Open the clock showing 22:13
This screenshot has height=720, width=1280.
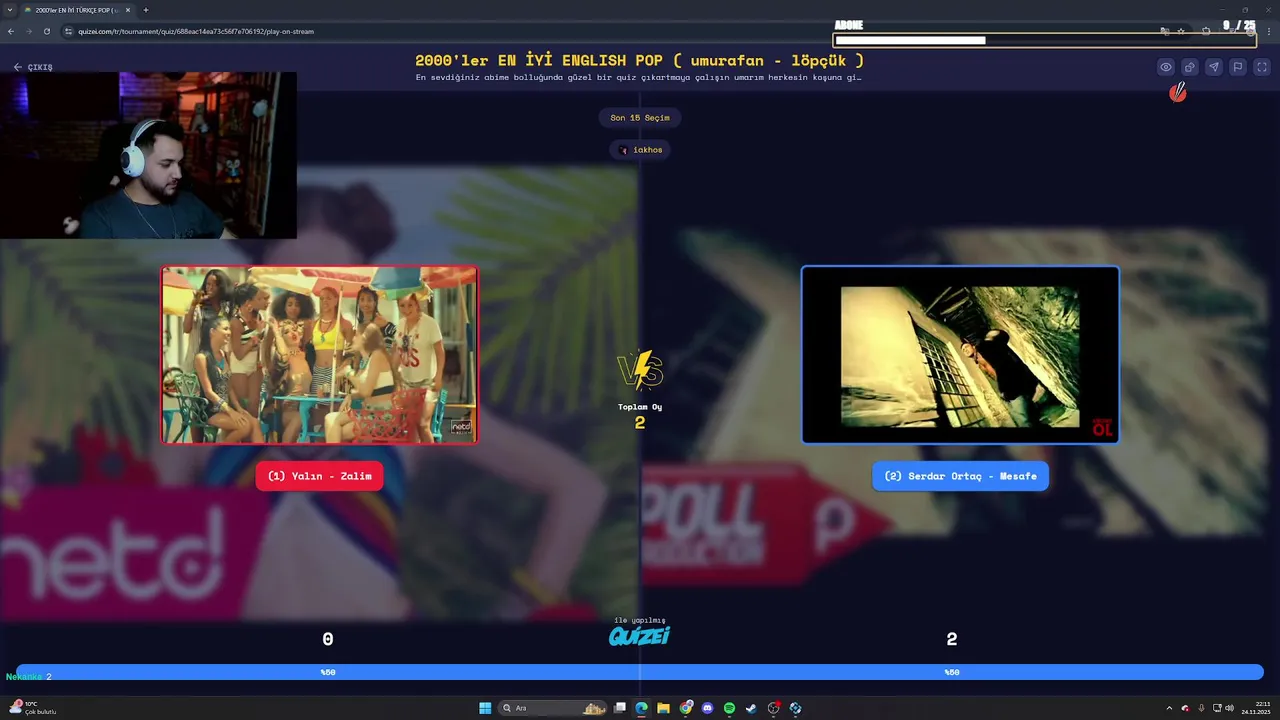click(1255, 708)
